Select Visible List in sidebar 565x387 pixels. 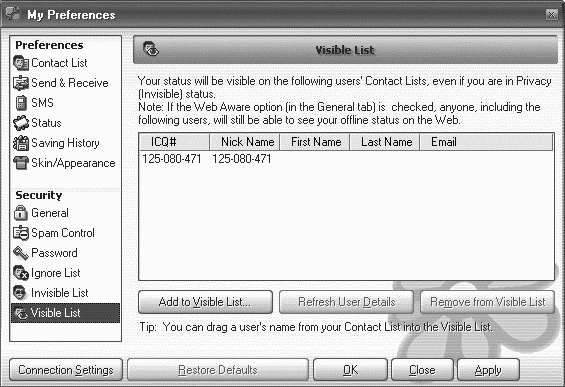(x=66, y=313)
